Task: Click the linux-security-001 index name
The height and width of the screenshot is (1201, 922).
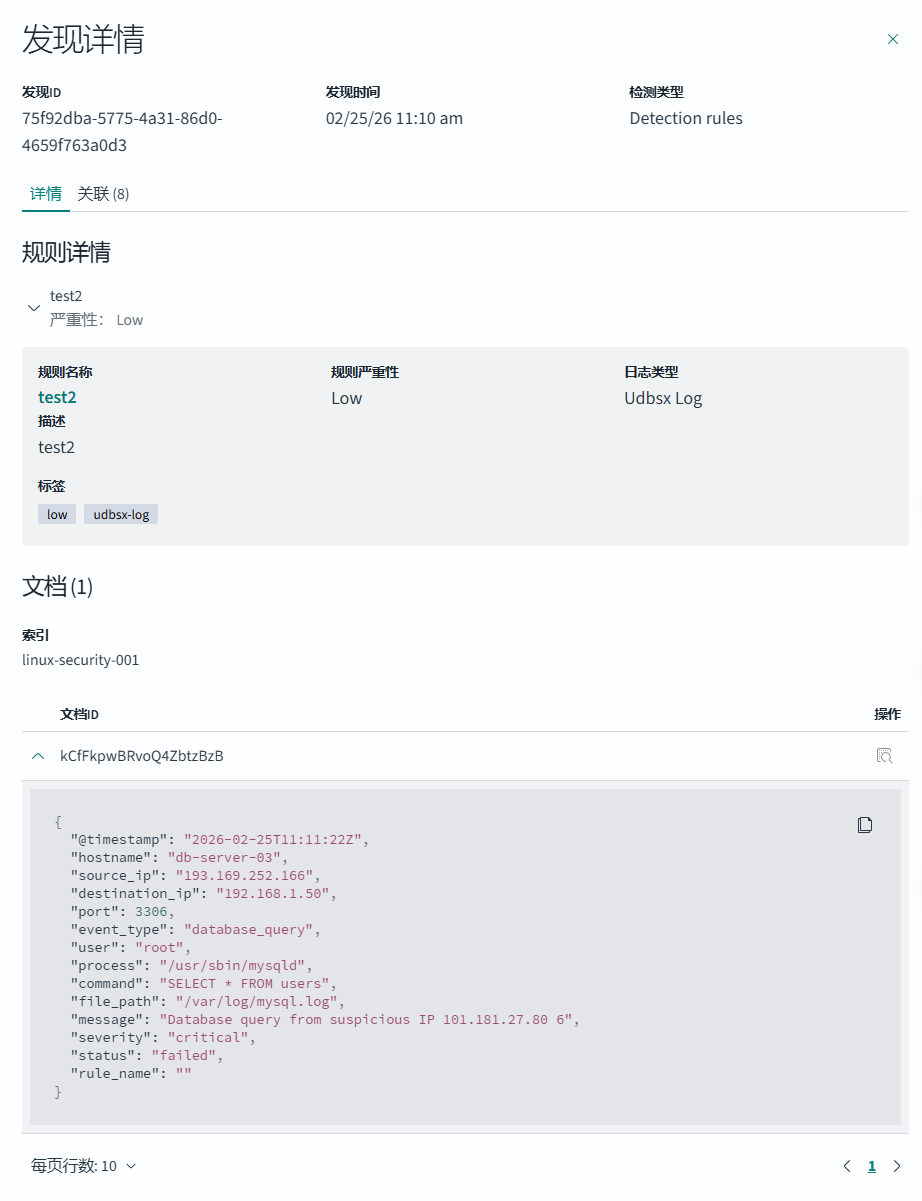Action: point(81,660)
